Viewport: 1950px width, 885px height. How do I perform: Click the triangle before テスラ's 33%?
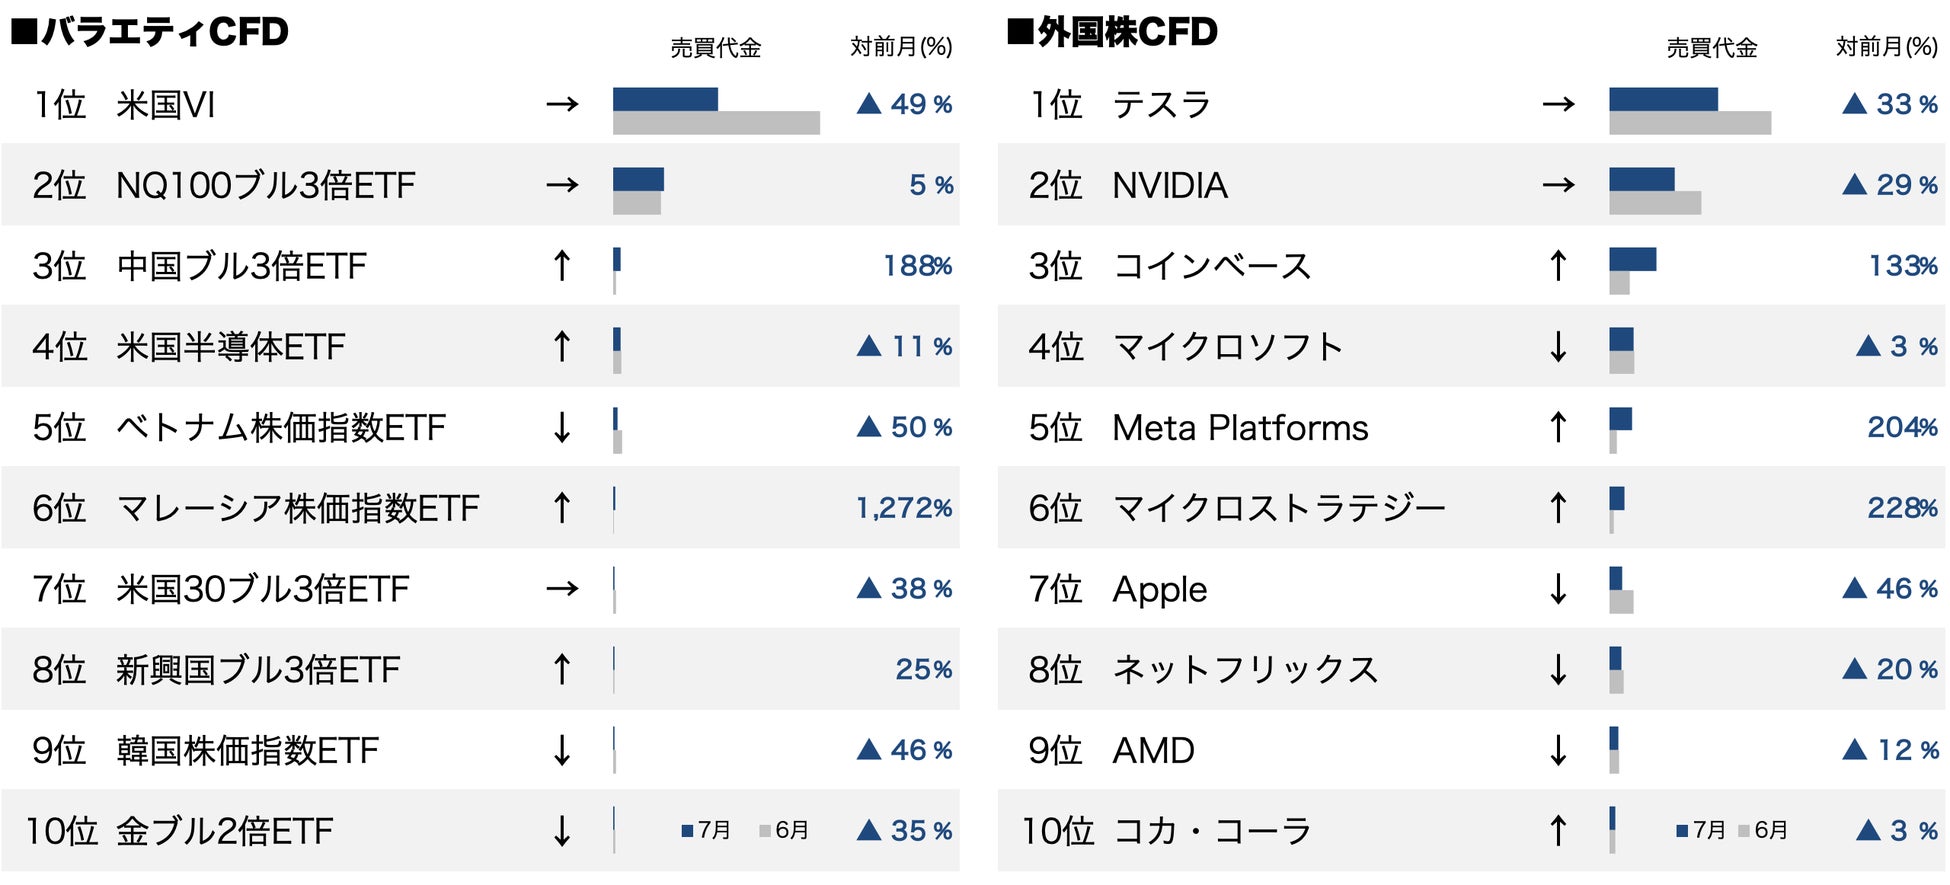[x=1854, y=104]
